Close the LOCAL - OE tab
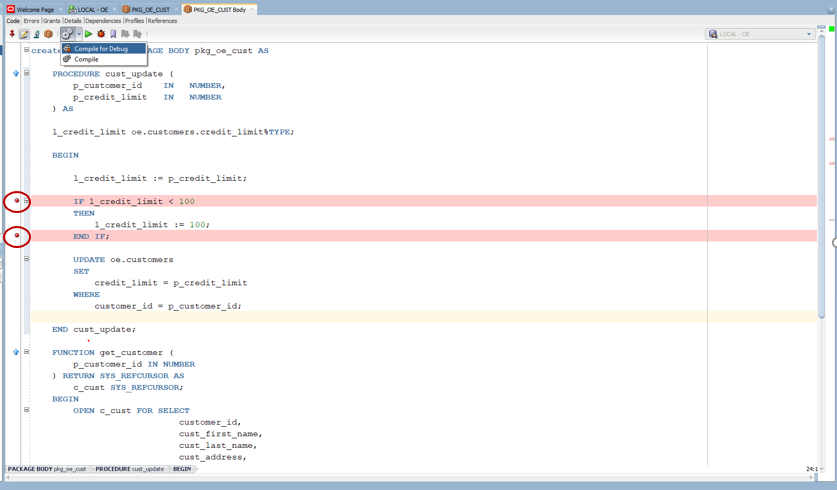This screenshot has height=490, width=837. click(x=114, y=10)
